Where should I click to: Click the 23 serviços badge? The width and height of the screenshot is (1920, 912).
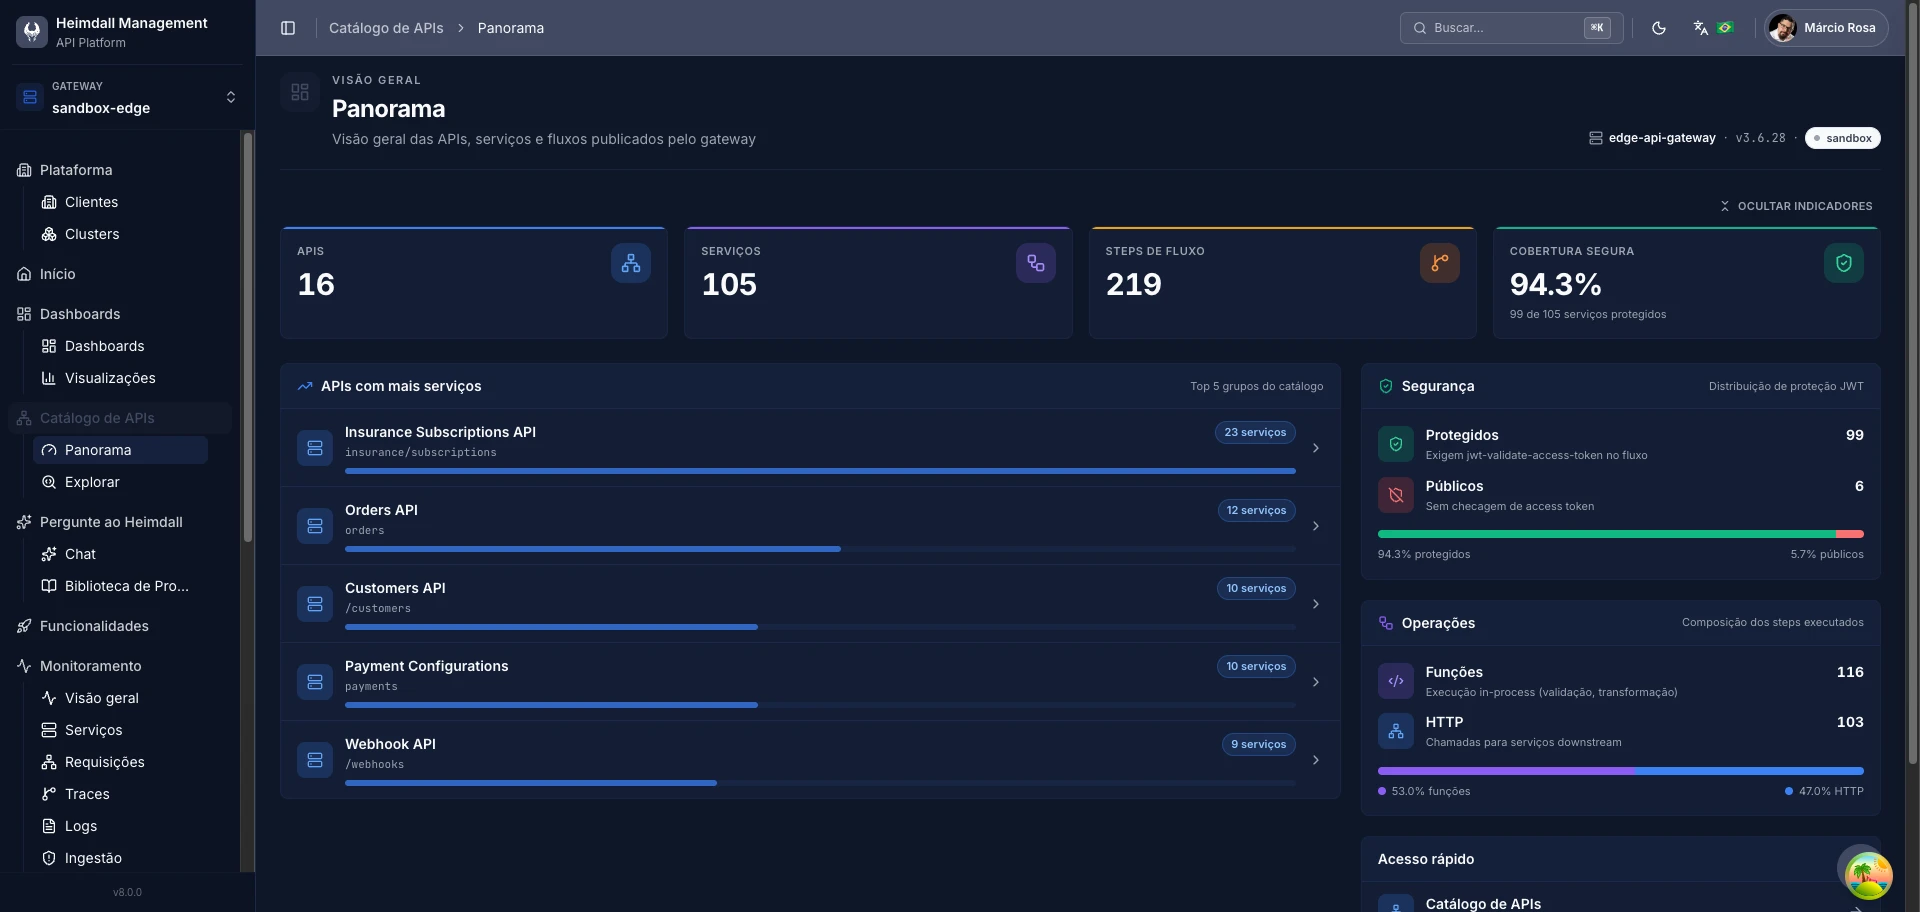coord(1255,432)
